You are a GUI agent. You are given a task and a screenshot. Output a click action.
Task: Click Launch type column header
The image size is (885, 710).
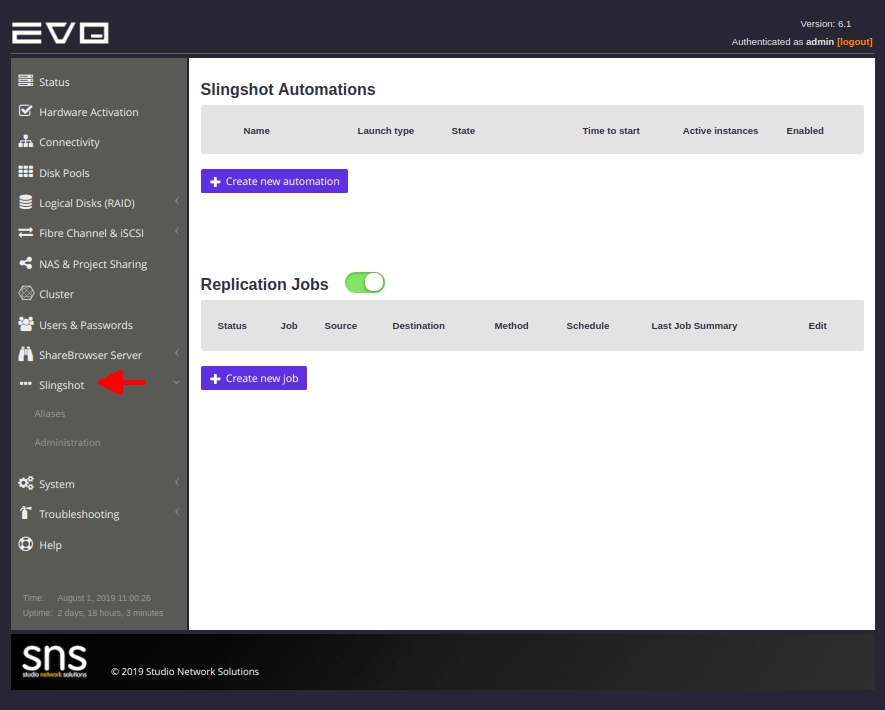(x=385, y=131)
